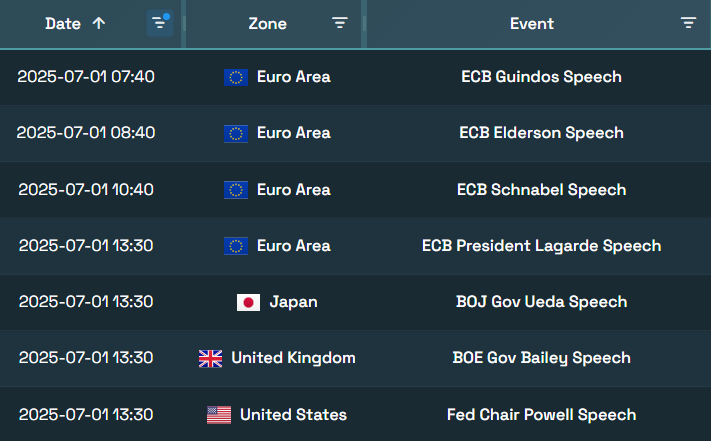The image size is (711, 441).
Task: Select the BOJ Gov Ueda Speech row
Action: [356, 302]
